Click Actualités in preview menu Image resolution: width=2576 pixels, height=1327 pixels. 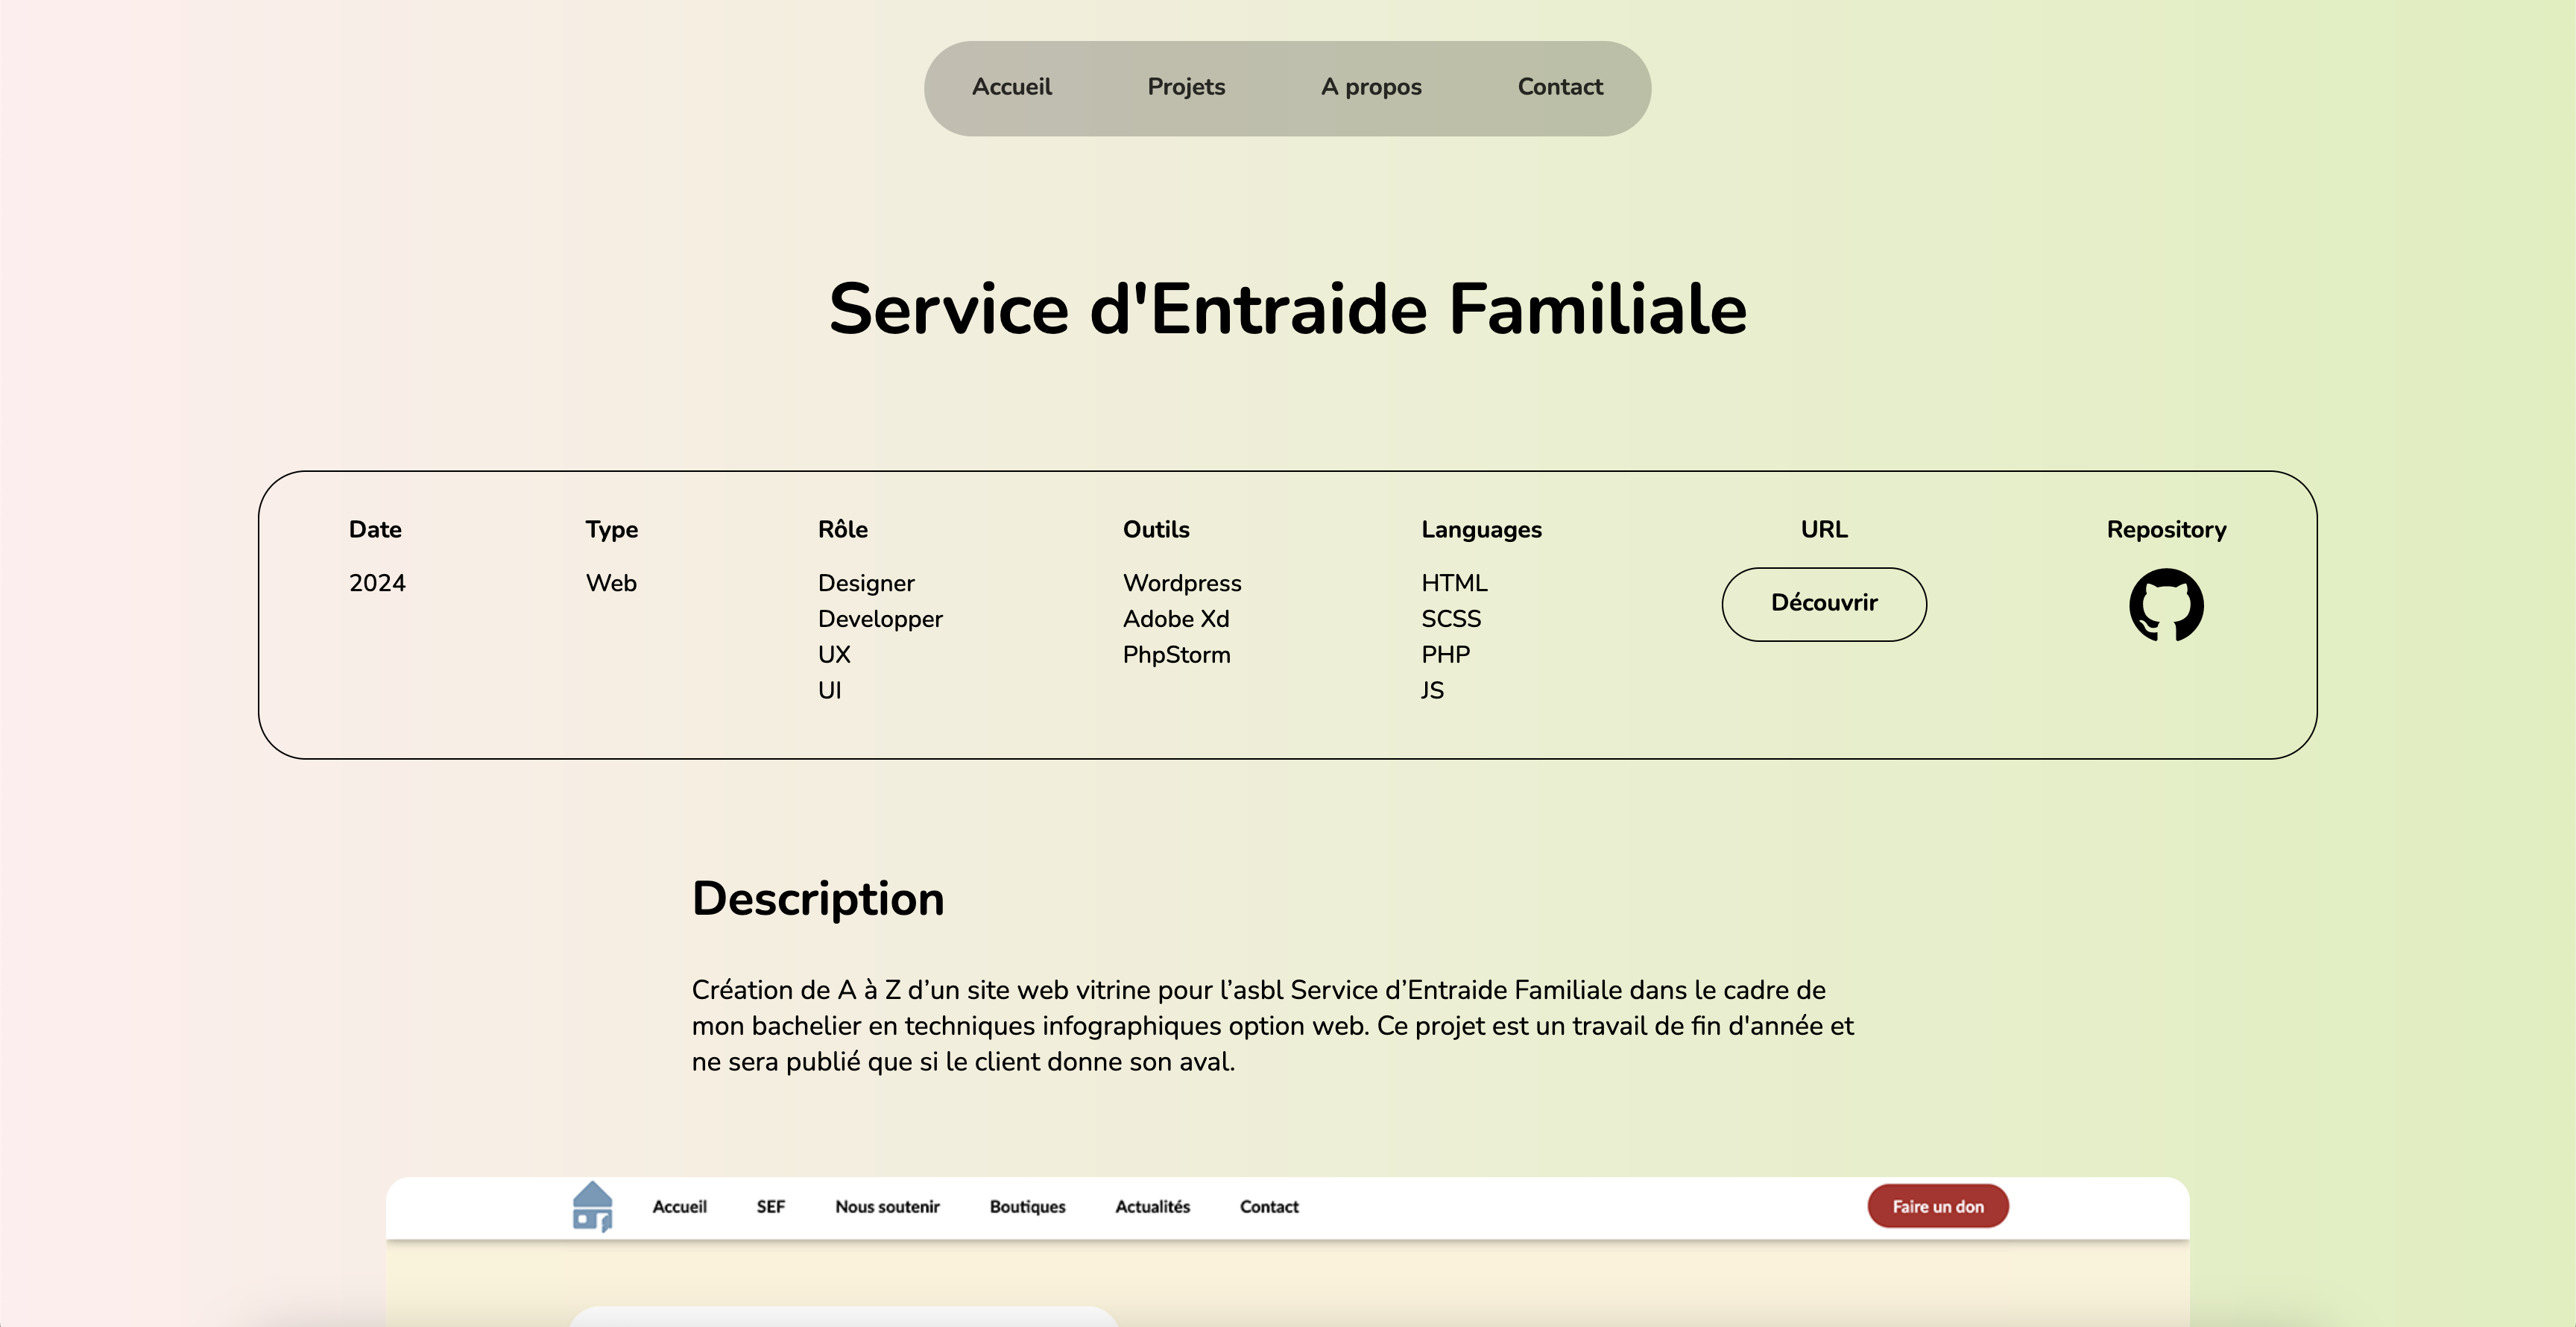(1152, 1206)
